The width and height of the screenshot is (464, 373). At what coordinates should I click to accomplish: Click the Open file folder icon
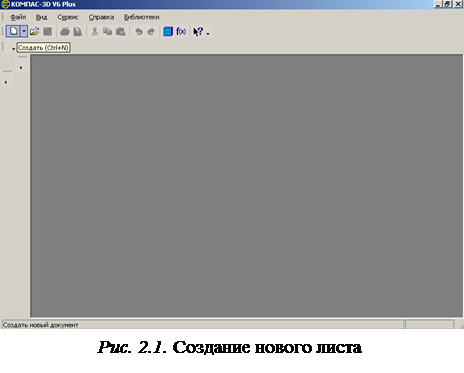(34, 32)
